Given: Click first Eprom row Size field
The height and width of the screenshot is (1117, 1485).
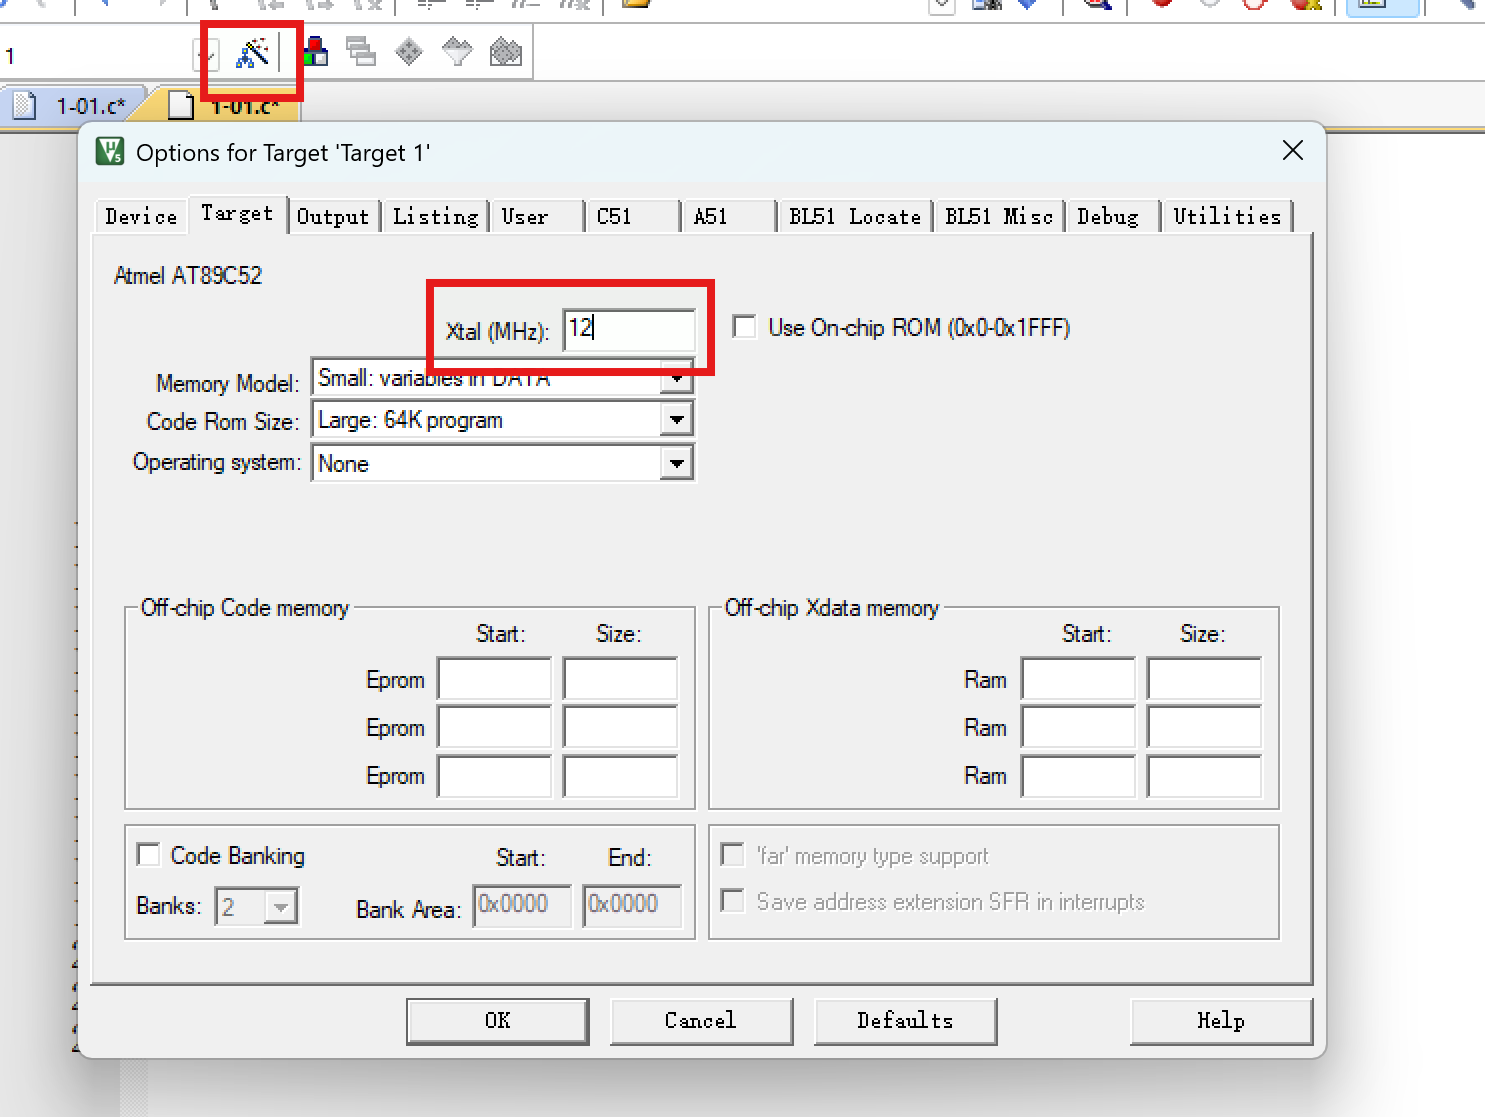Looking at the screenshot, I should pos(620,679).
